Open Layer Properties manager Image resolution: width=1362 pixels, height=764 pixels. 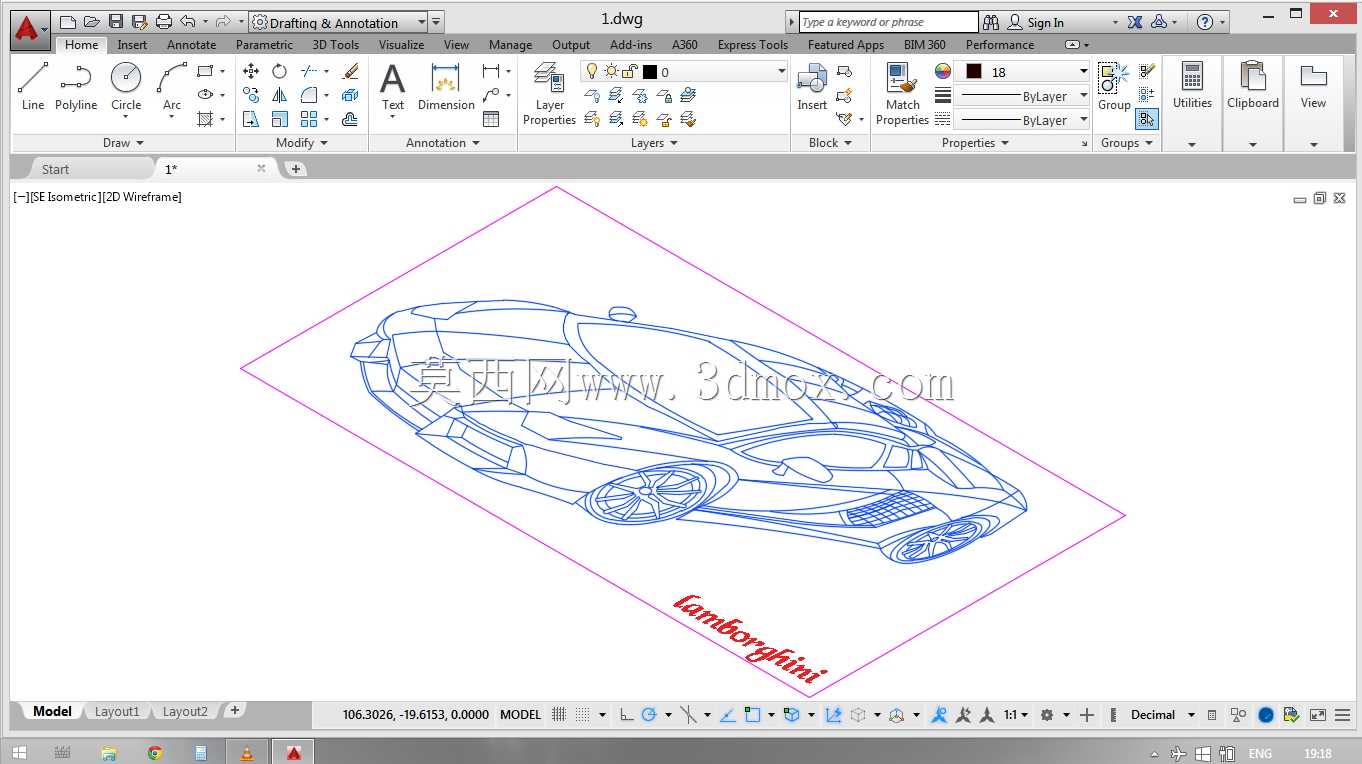[x=549, y=93]
